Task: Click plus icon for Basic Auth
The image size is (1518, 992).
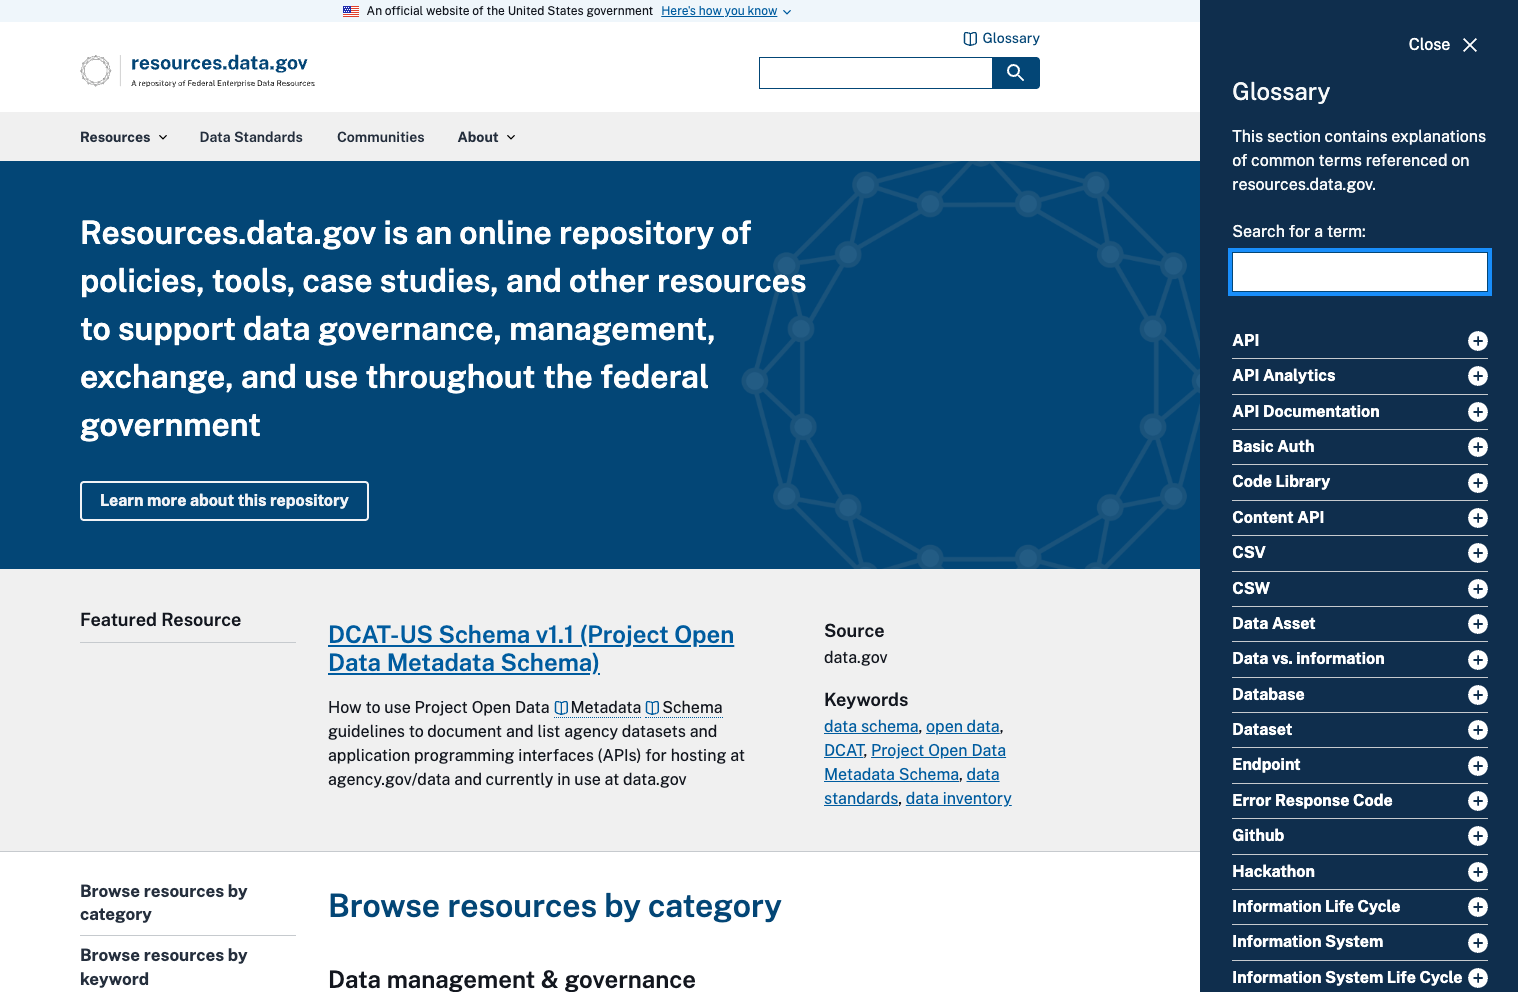Action: coord(1478,447)
